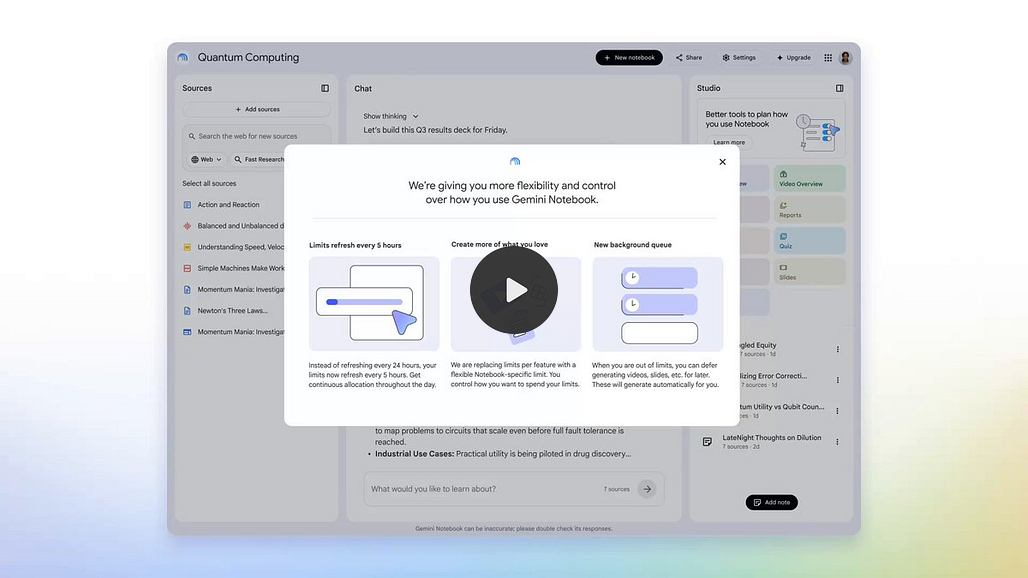Select all sources
1028x578 pixels.
coord(209,183)
